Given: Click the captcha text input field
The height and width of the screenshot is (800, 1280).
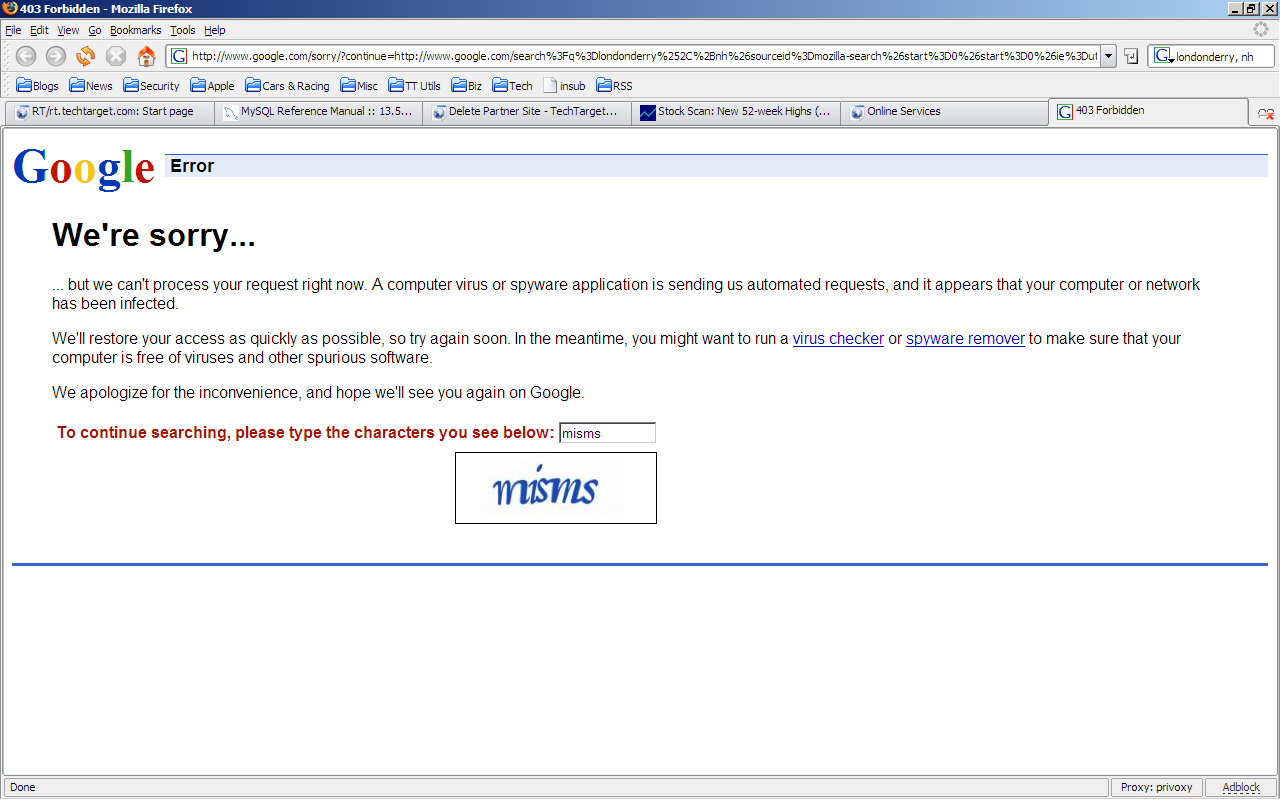Looking at the screenshot, I should (607, 433).
